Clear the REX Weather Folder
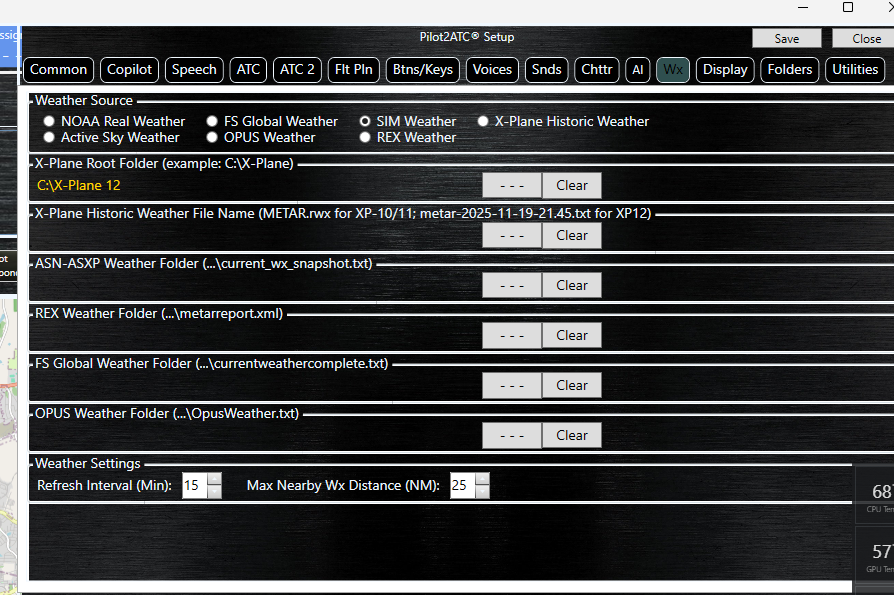The height and width of the screenshot is (595, 894). coord(571,336)
